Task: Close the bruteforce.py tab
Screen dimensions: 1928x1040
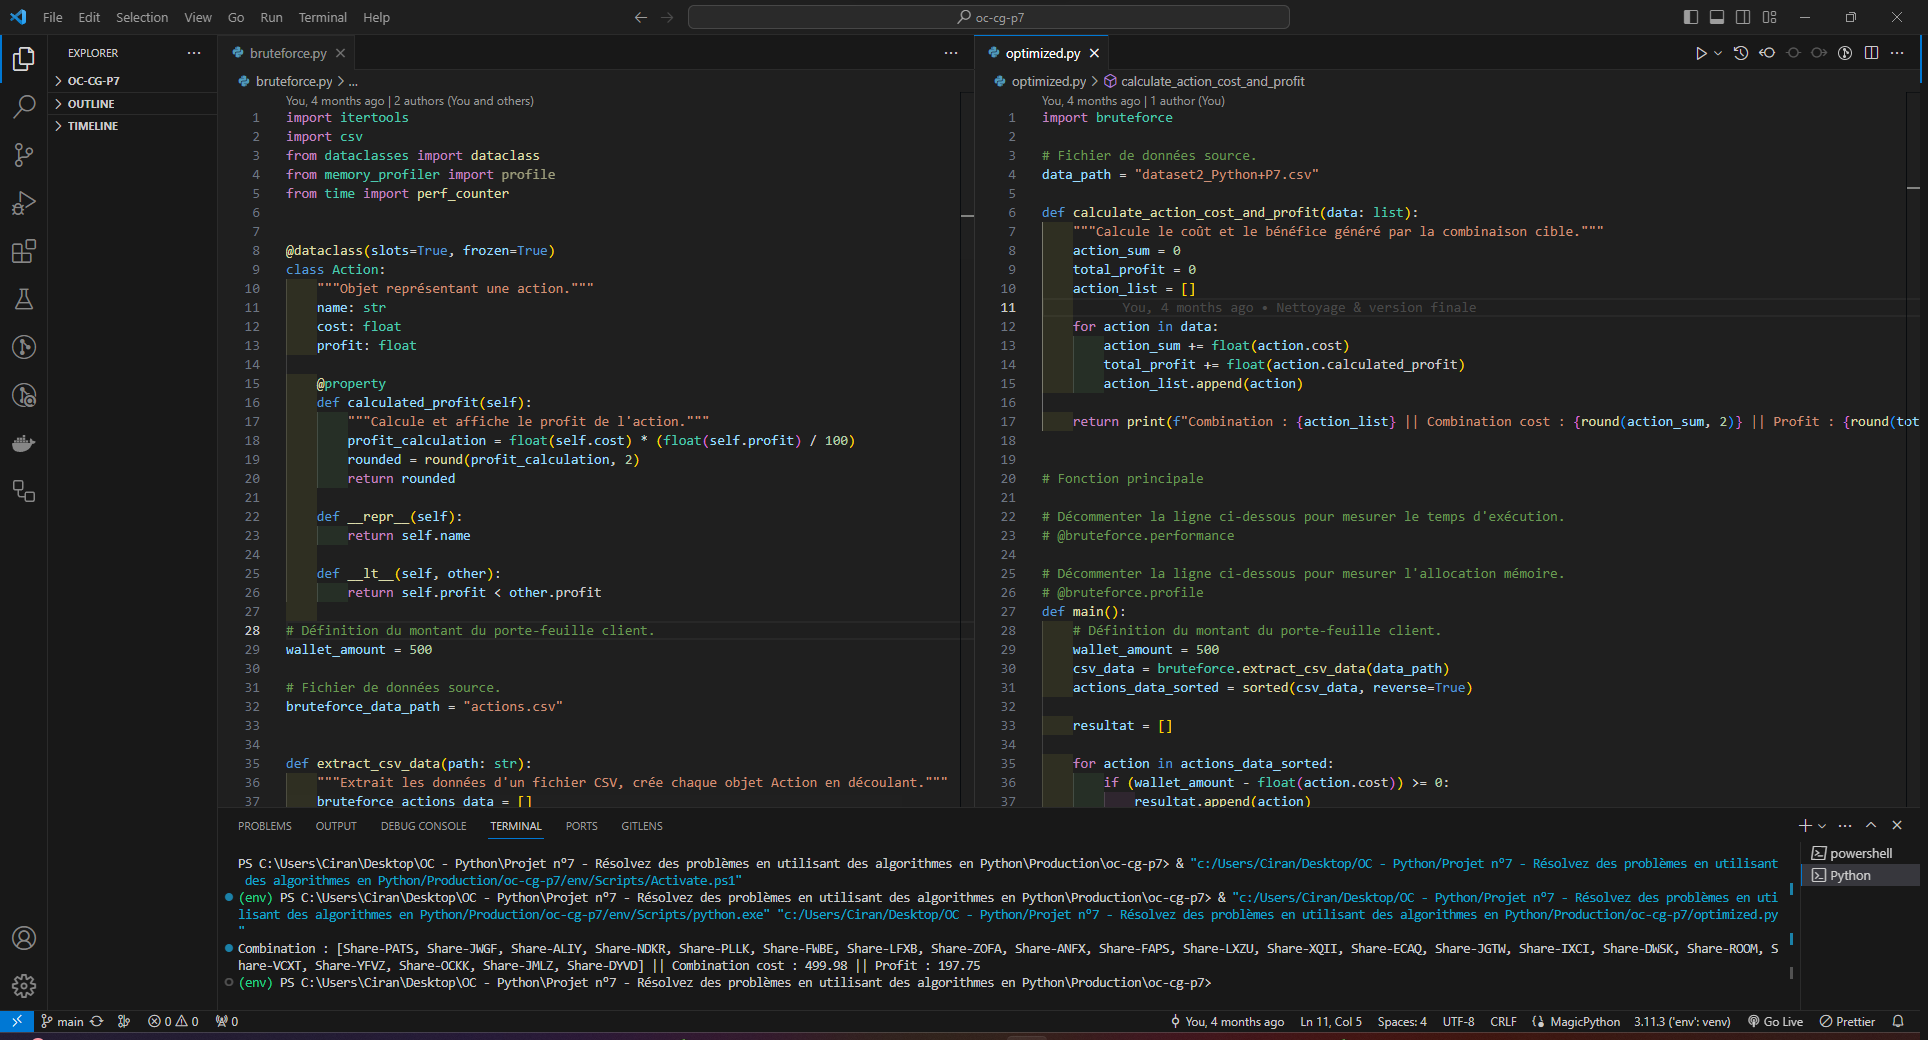Action: [x=340, y=53]
